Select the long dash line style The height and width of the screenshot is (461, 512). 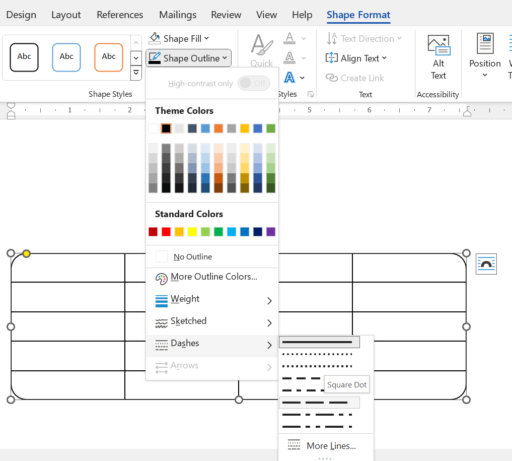[319, 403]
